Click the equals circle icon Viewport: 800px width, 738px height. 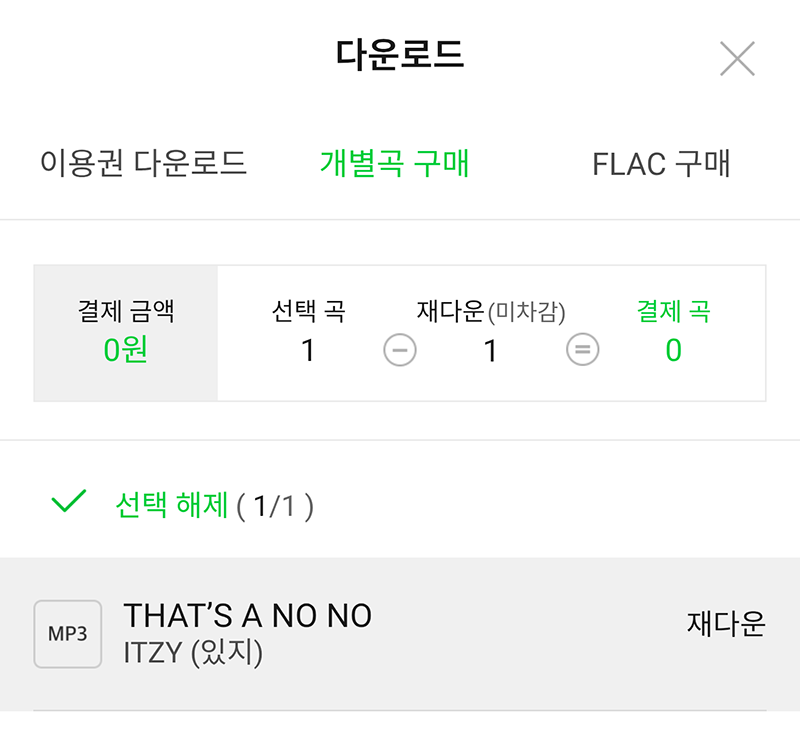click(583, 350)
